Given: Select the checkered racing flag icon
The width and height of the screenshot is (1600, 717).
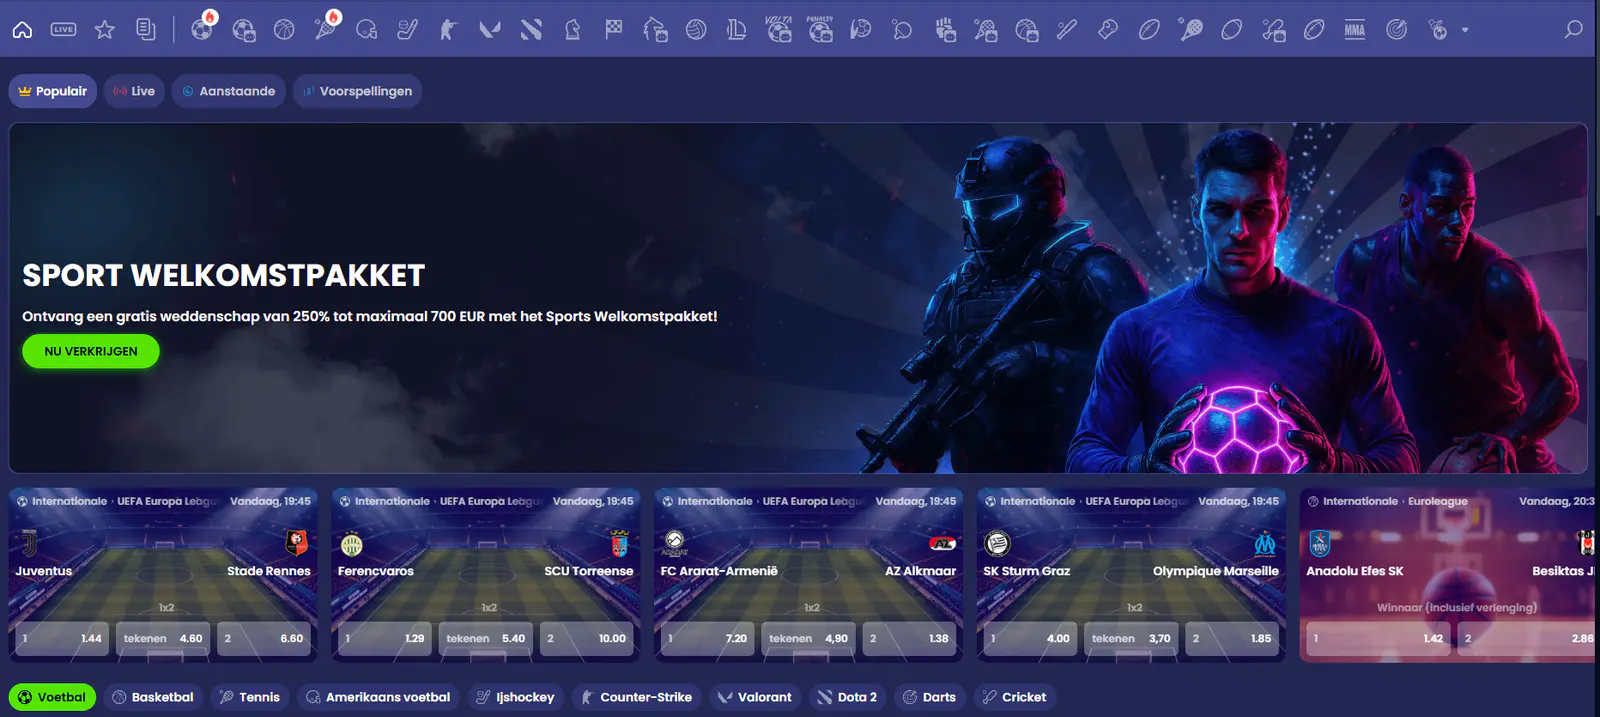Looking at the screenshot, I should (x=613, y=30).
